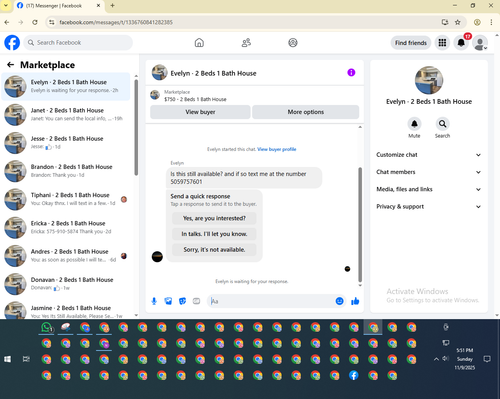
Task: Open the Facebook app icon in taskbar
Action: (x=354, y=375)
